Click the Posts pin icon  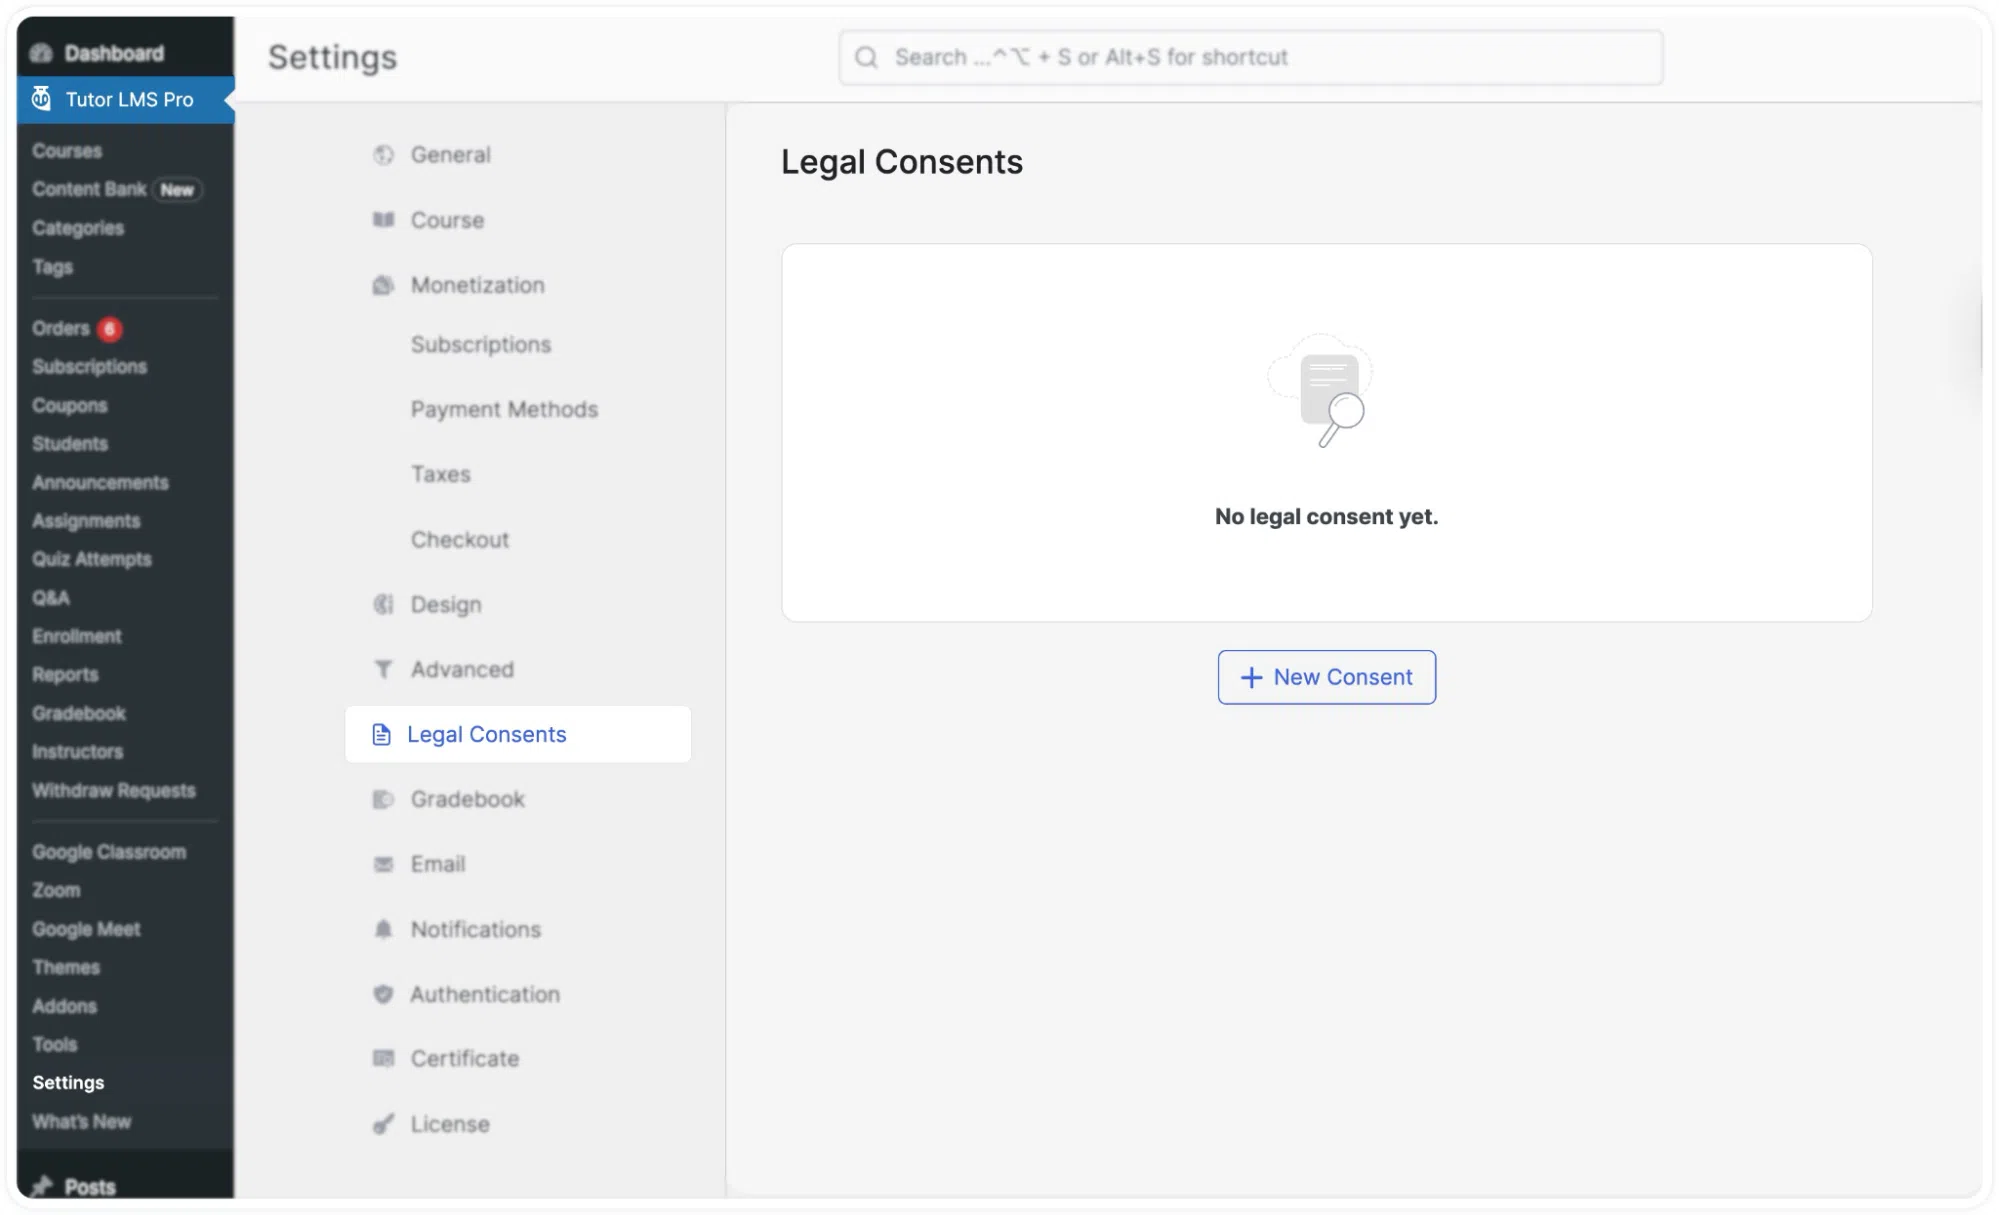click(x=42, y=1186)
